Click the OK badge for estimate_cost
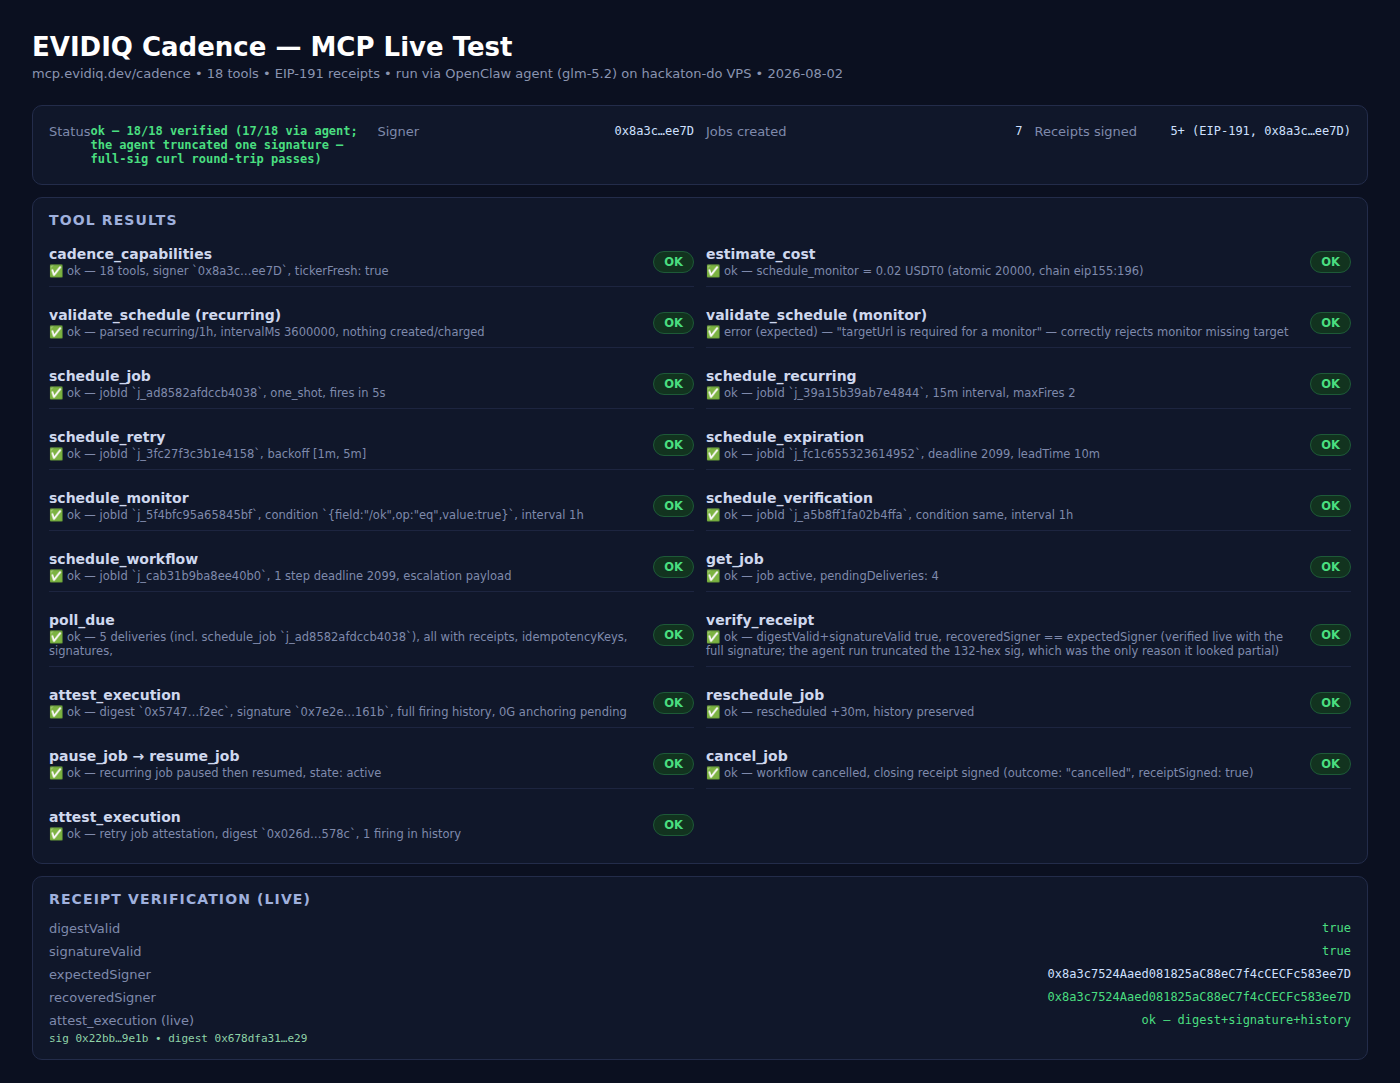 (x=1330, y=262)
